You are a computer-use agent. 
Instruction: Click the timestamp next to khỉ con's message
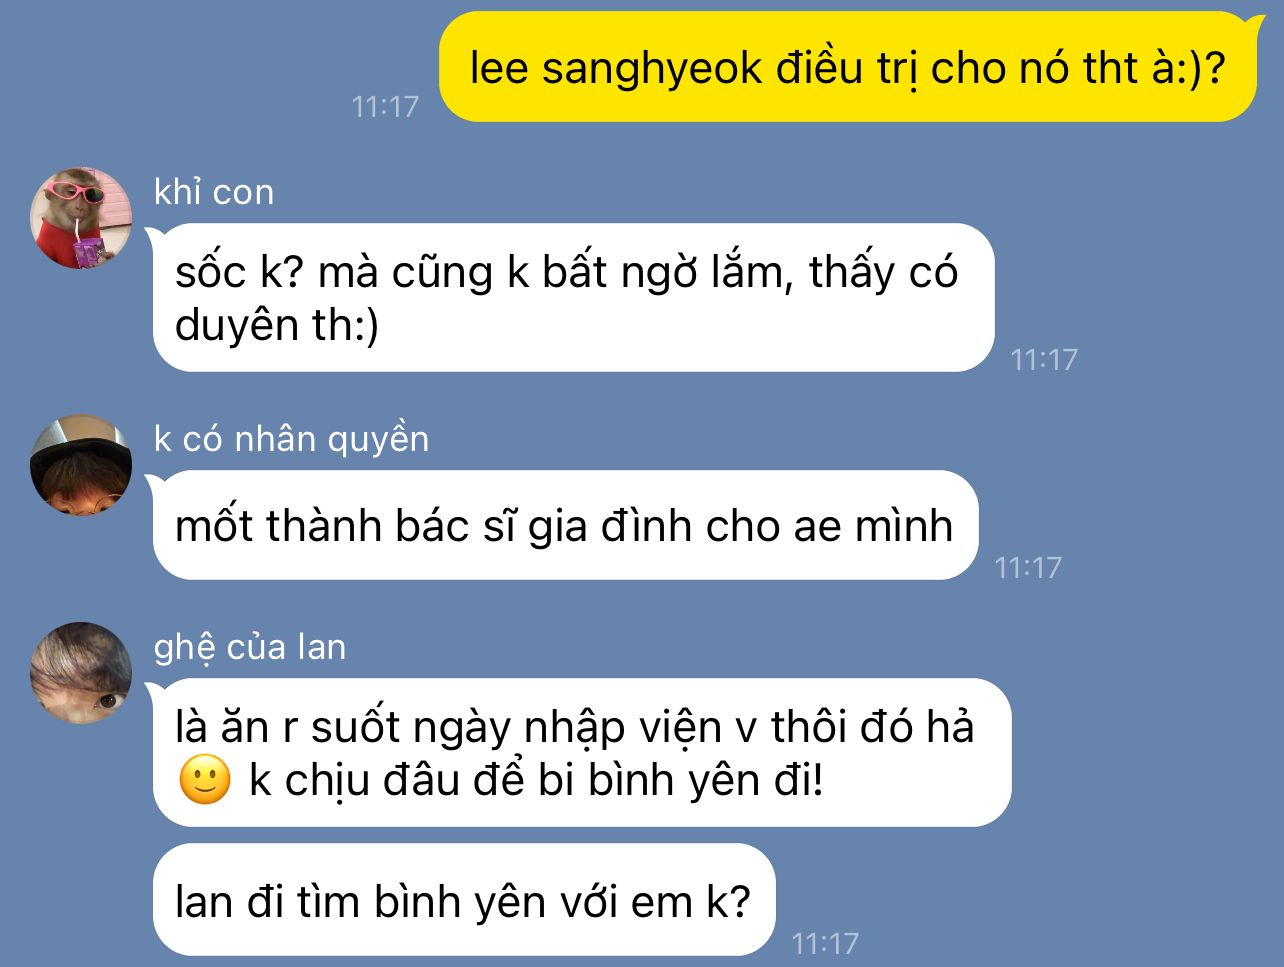pyautogui.click(x=1044, y=359)
